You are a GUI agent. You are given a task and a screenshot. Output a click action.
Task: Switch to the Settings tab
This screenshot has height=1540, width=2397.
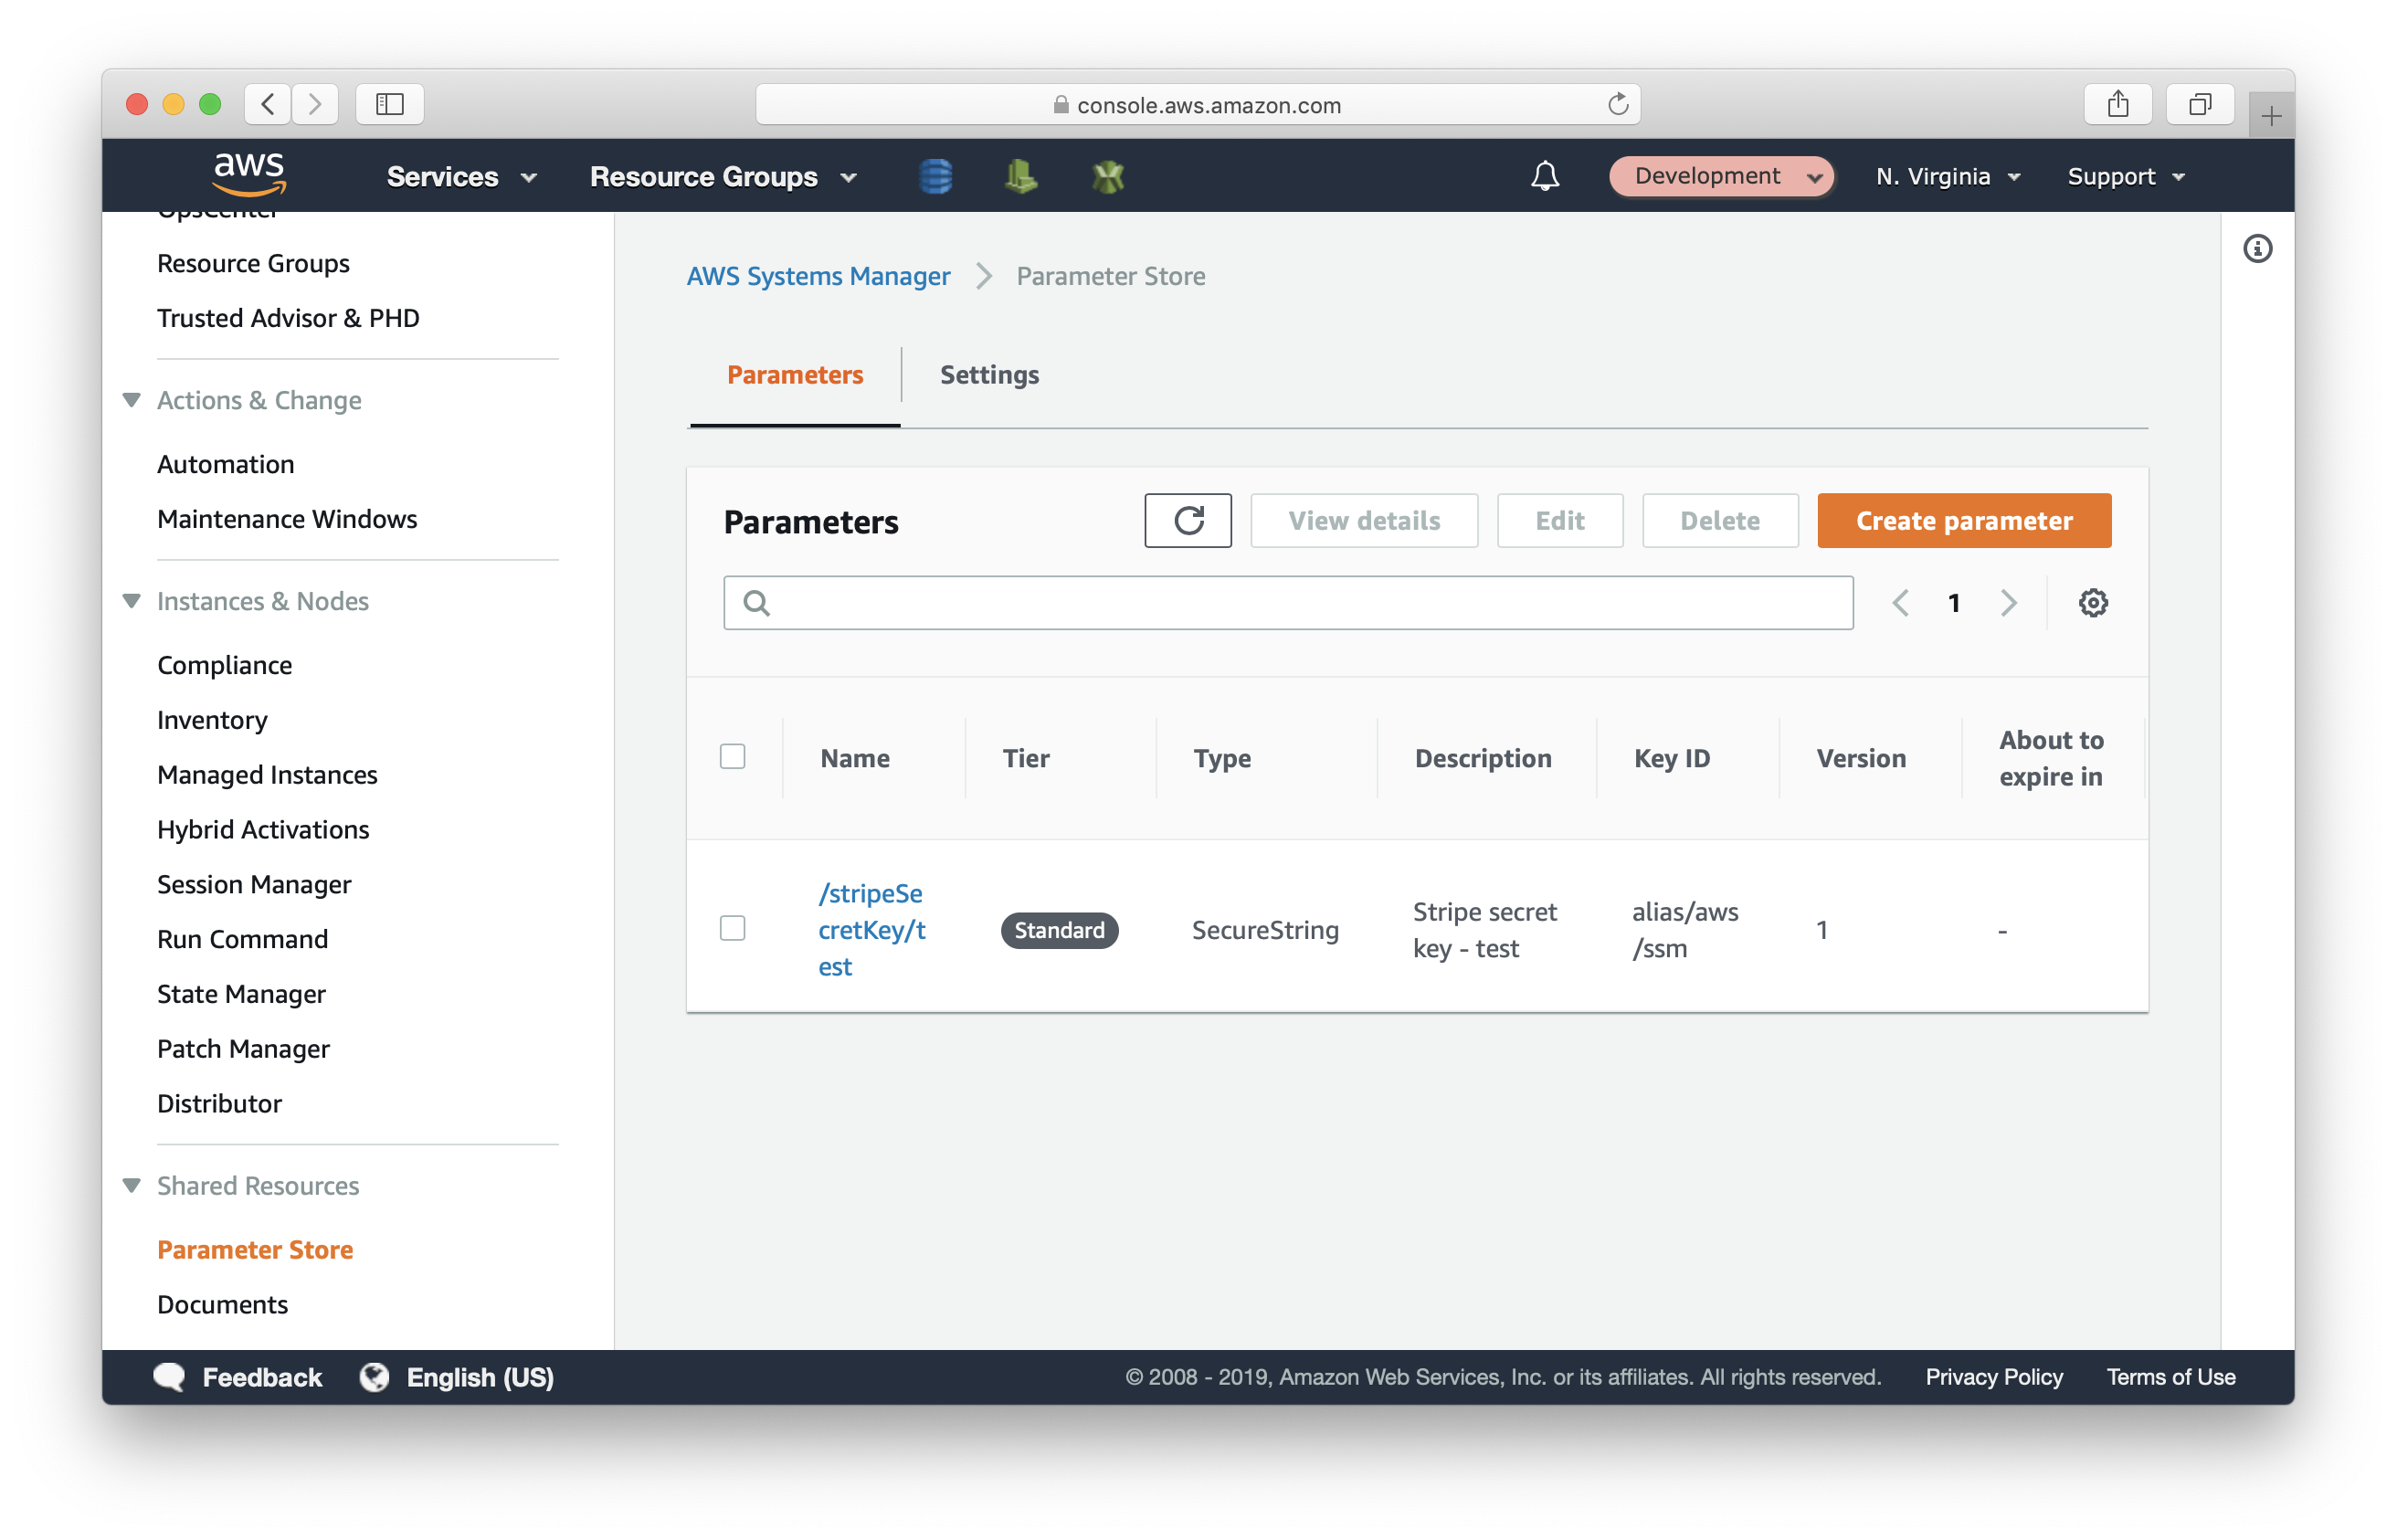tap(988, 374)
